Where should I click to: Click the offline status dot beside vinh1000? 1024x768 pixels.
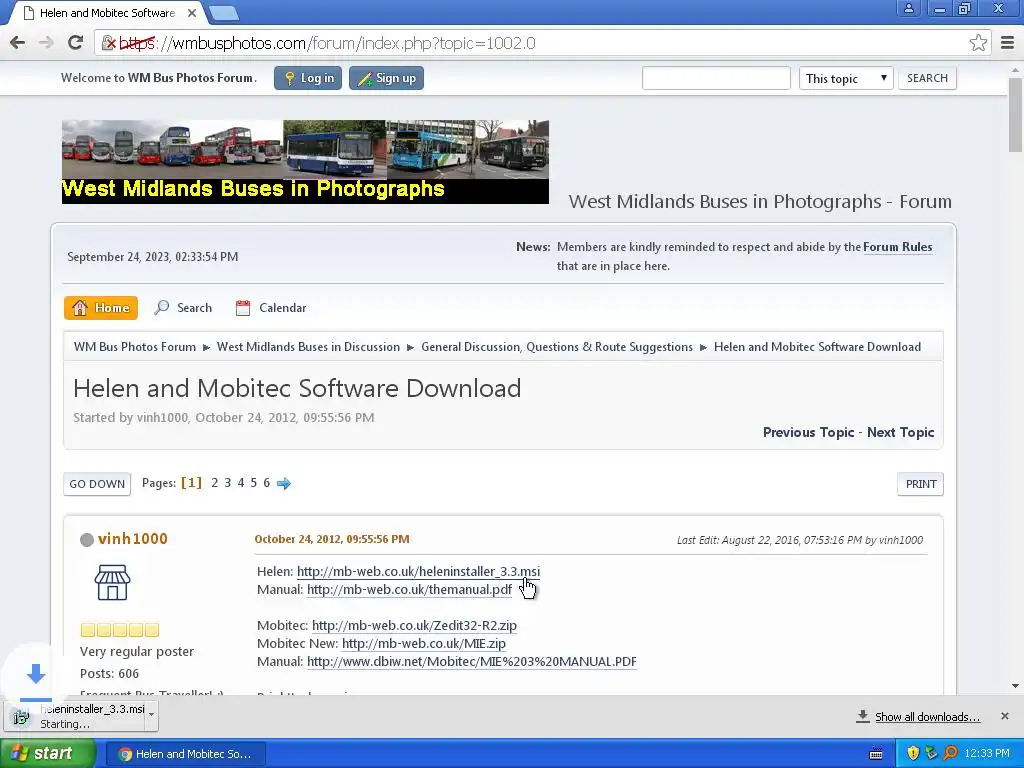87,539
